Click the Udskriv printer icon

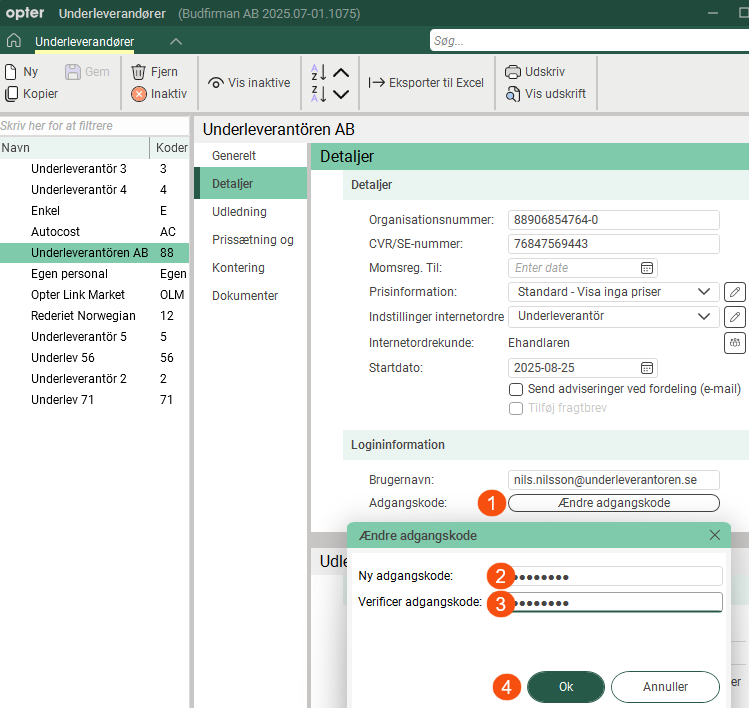coord(513,72)
